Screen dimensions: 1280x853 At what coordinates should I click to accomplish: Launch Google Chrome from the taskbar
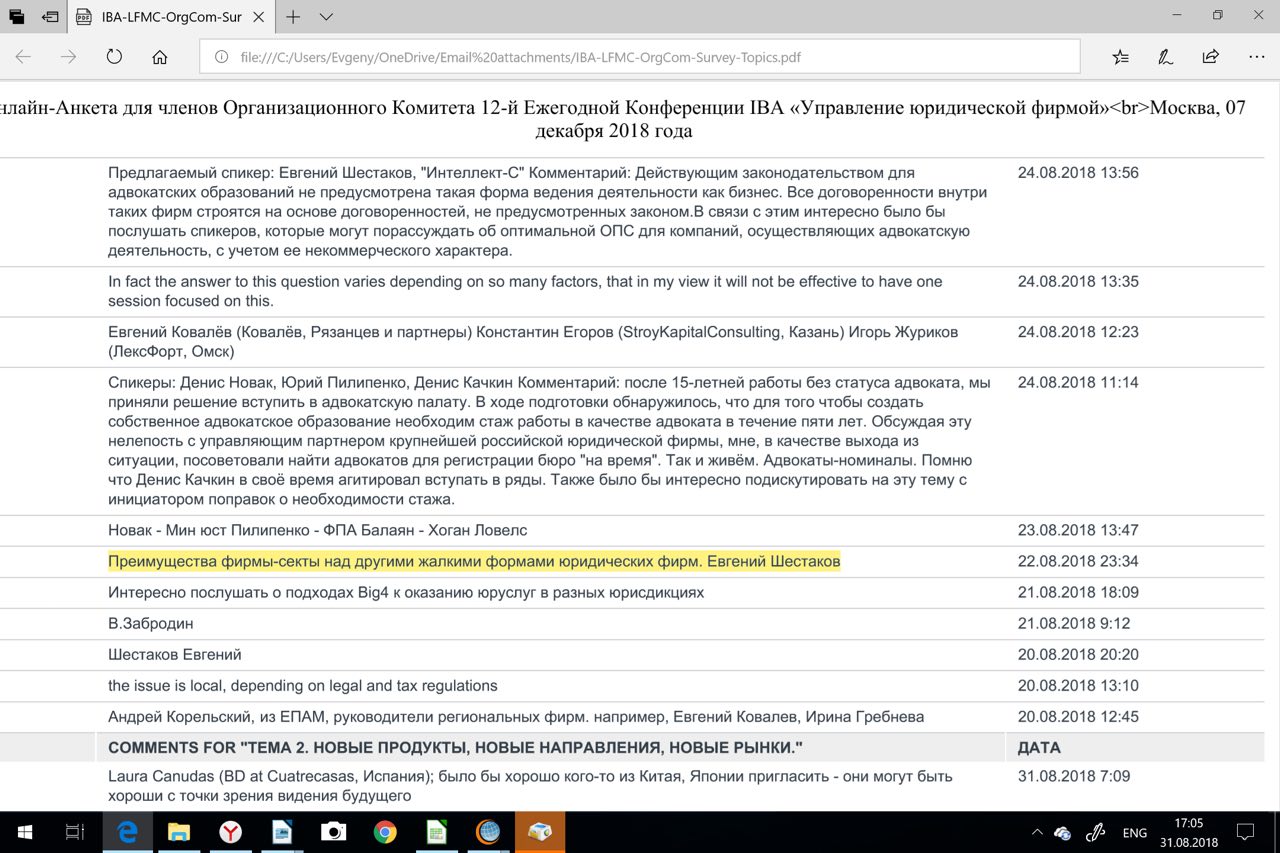coord(385,832)
